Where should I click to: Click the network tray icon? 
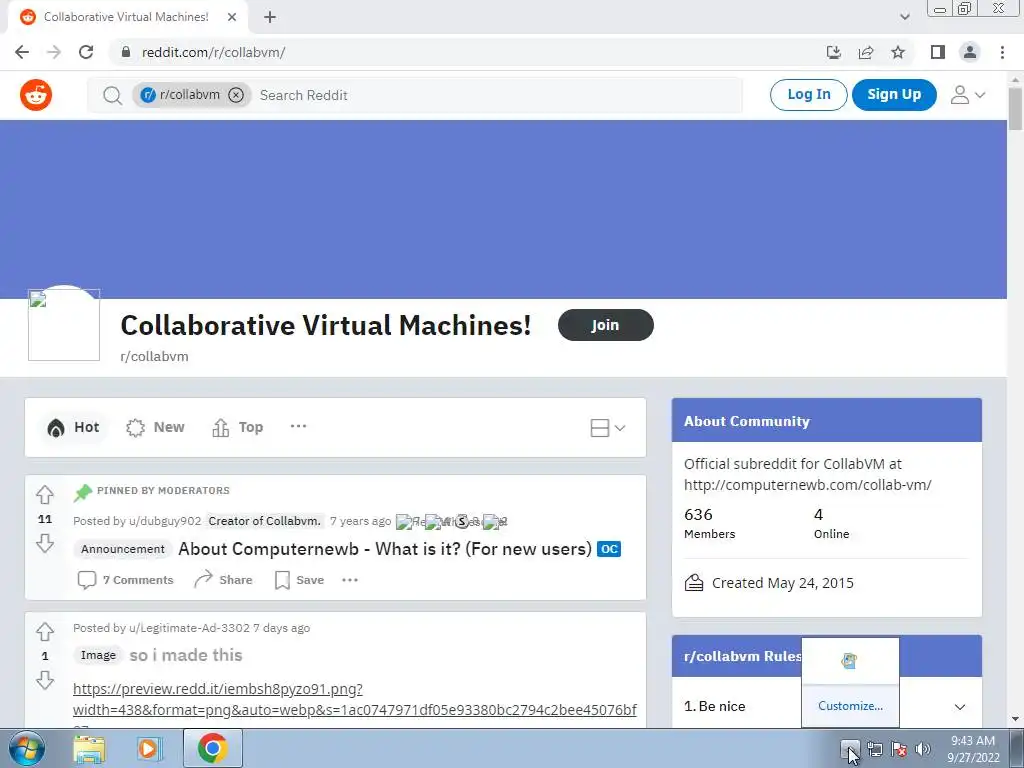(x=875, y=750)
